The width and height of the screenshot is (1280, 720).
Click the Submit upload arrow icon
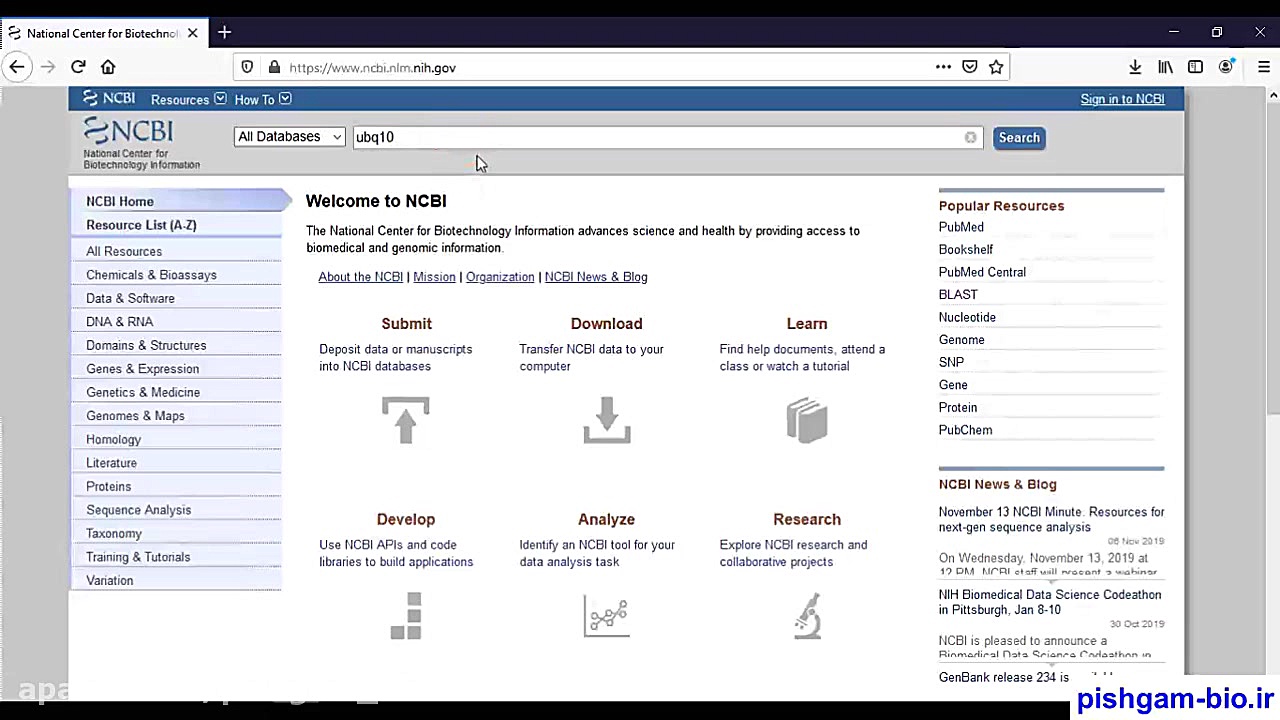coord(405,420)
